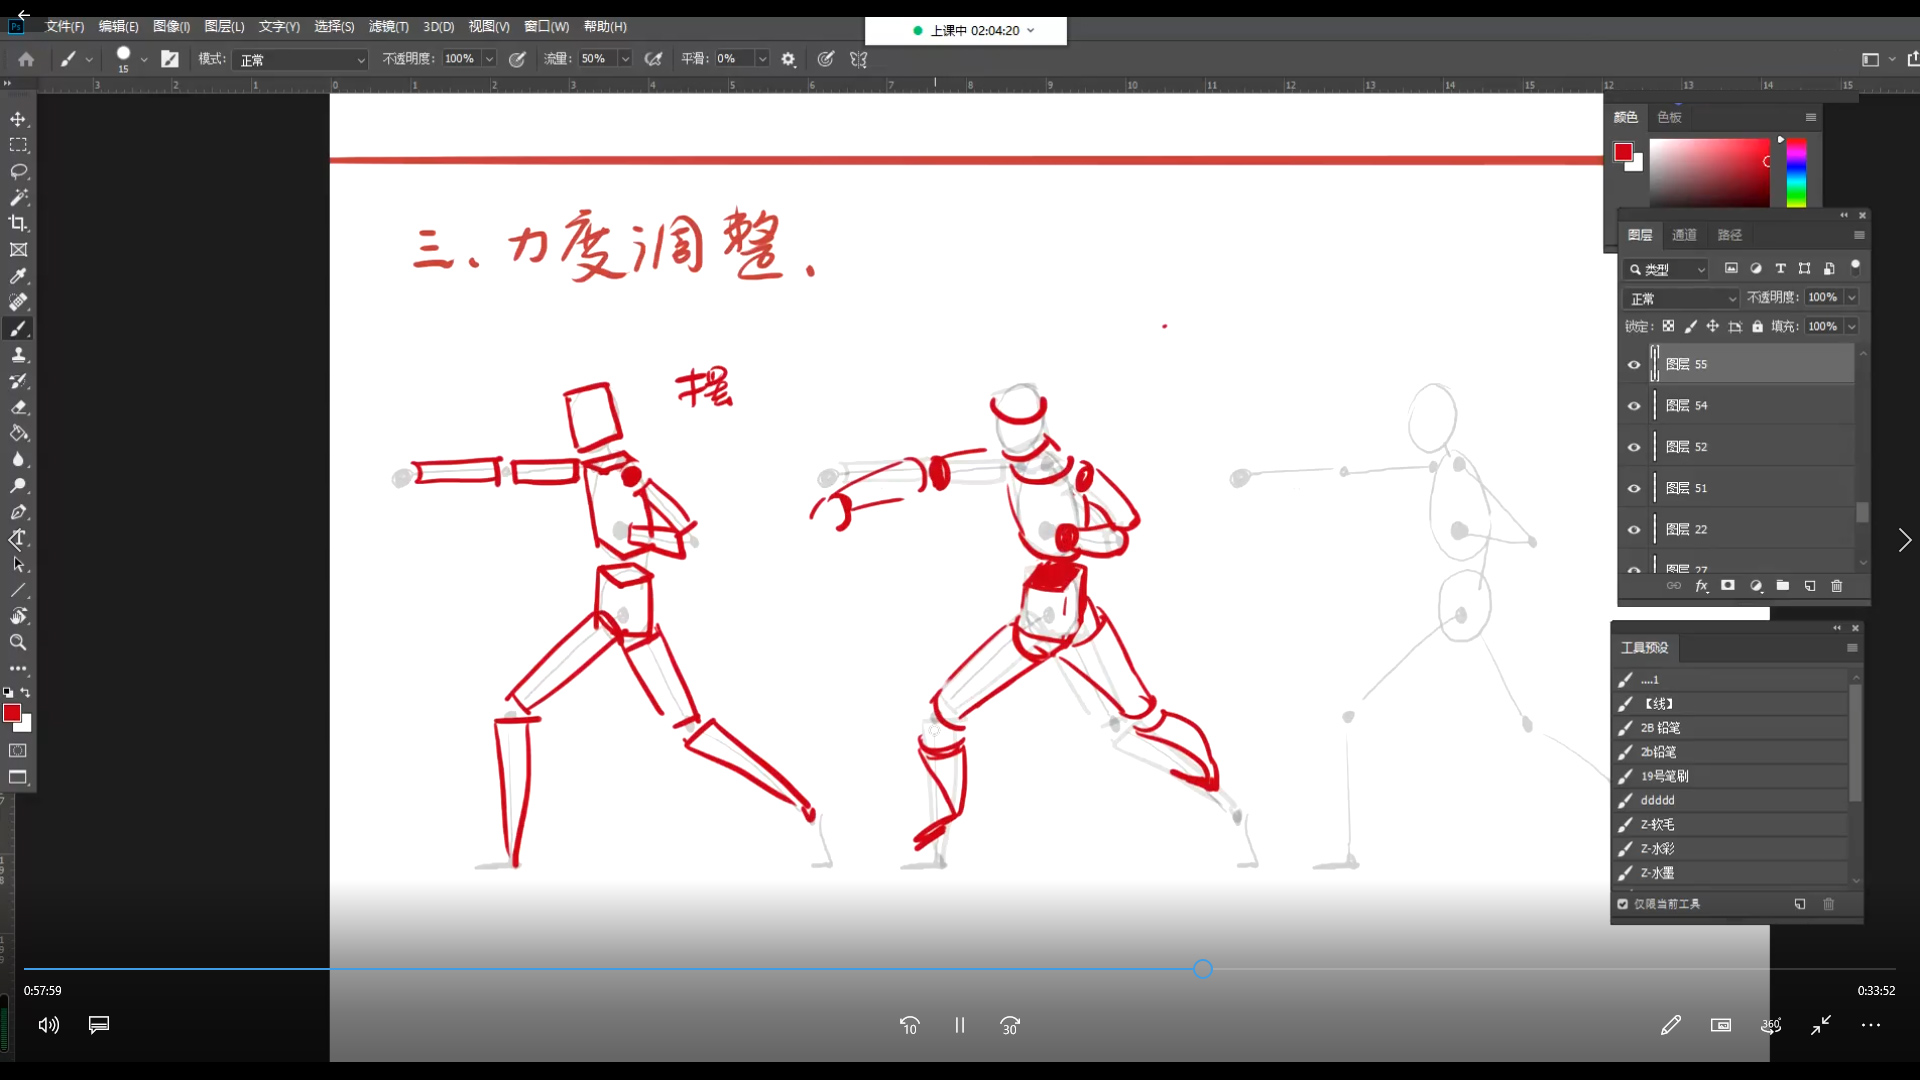
Task: Select the History Brush tool
Action: [x=18, y=381]
